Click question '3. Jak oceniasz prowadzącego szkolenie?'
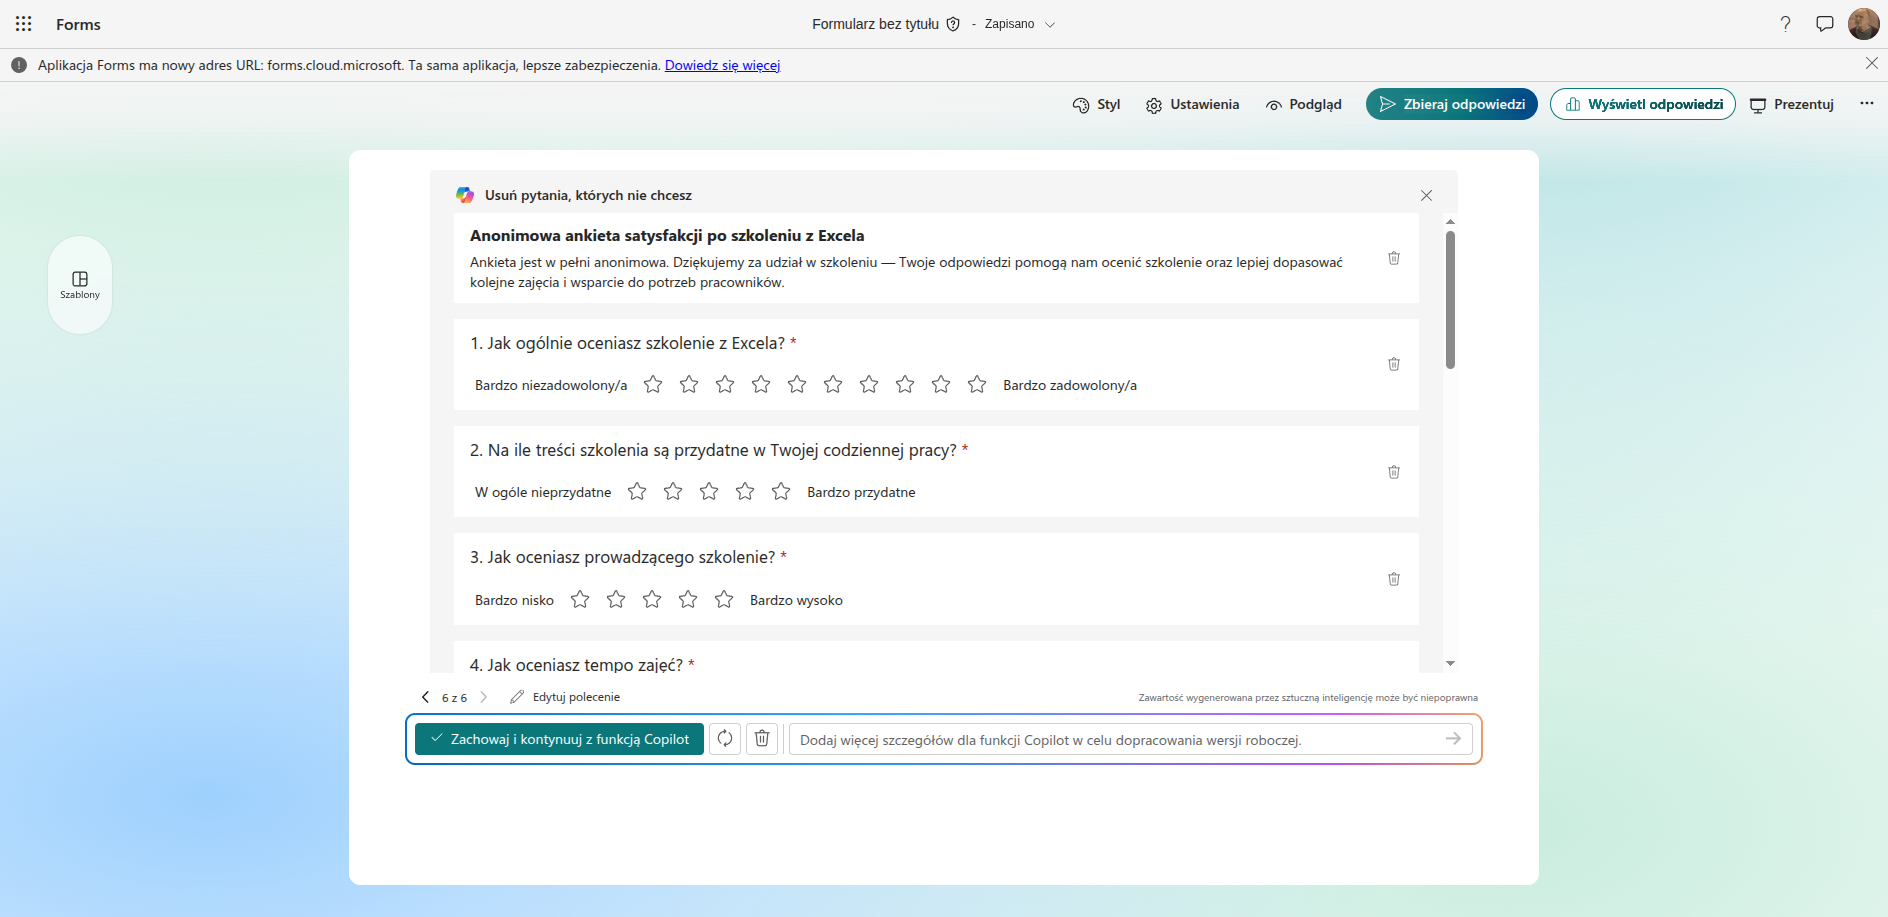 tap(622, 557)
